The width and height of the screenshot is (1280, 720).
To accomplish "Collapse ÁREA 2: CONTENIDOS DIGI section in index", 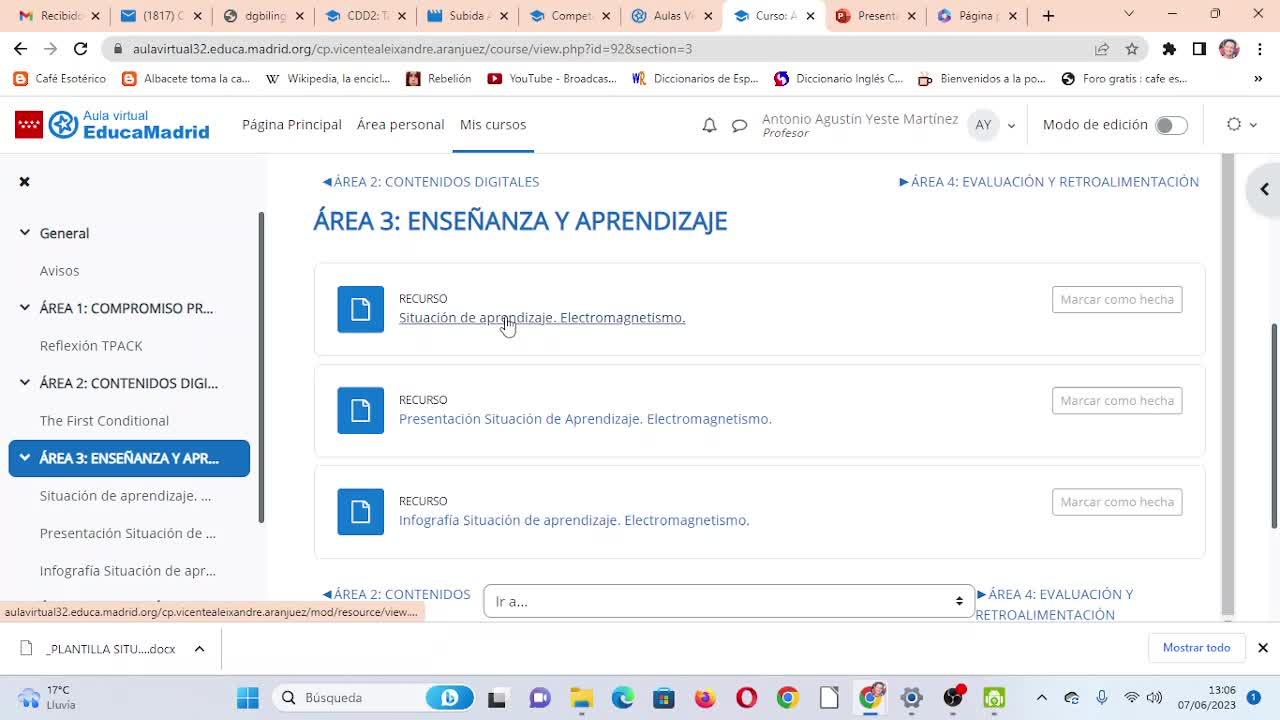I will click(25, 383).
